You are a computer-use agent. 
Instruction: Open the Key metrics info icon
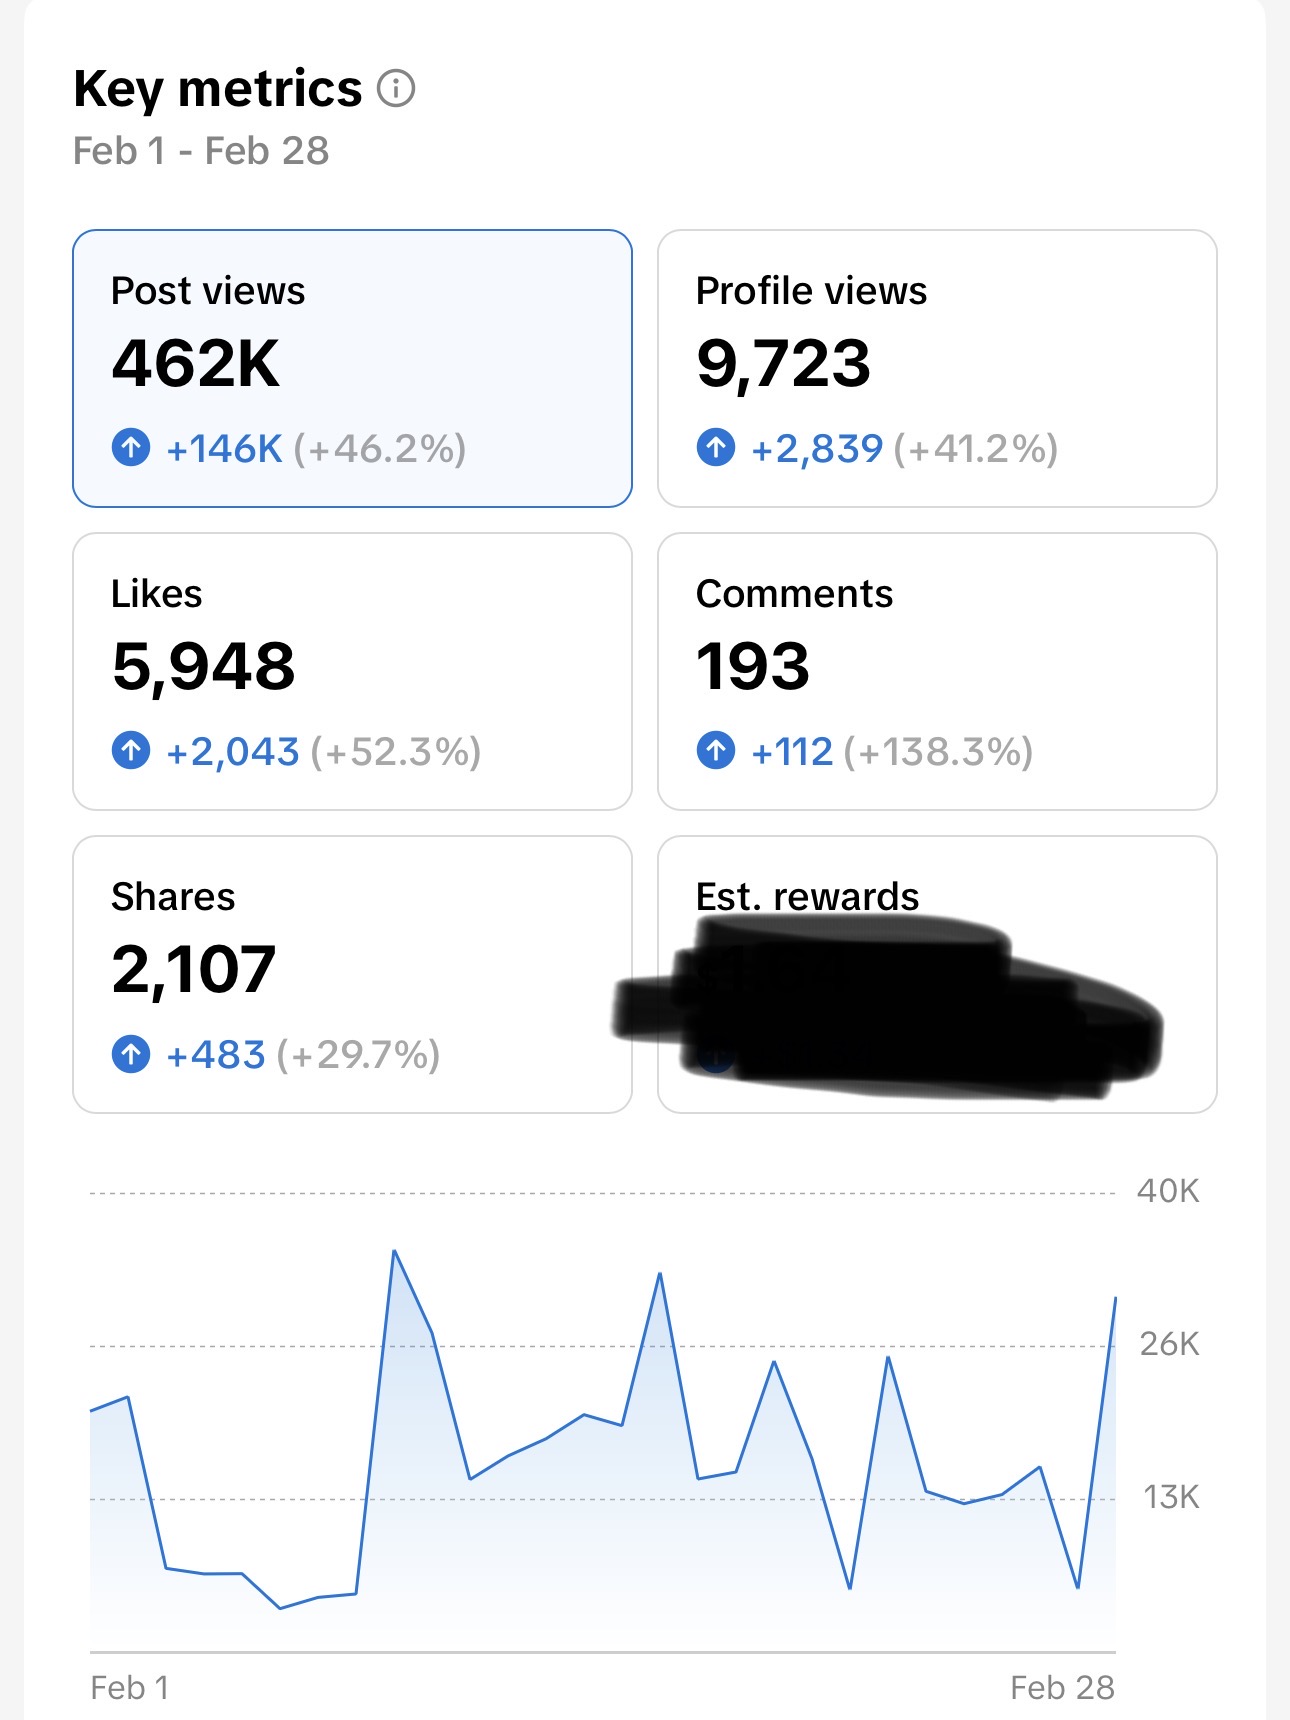pos(396,89)
